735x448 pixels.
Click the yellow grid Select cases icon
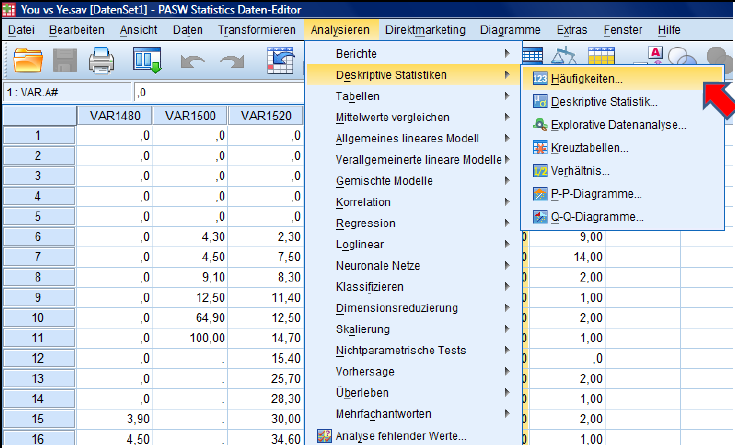tap(601, 55)
